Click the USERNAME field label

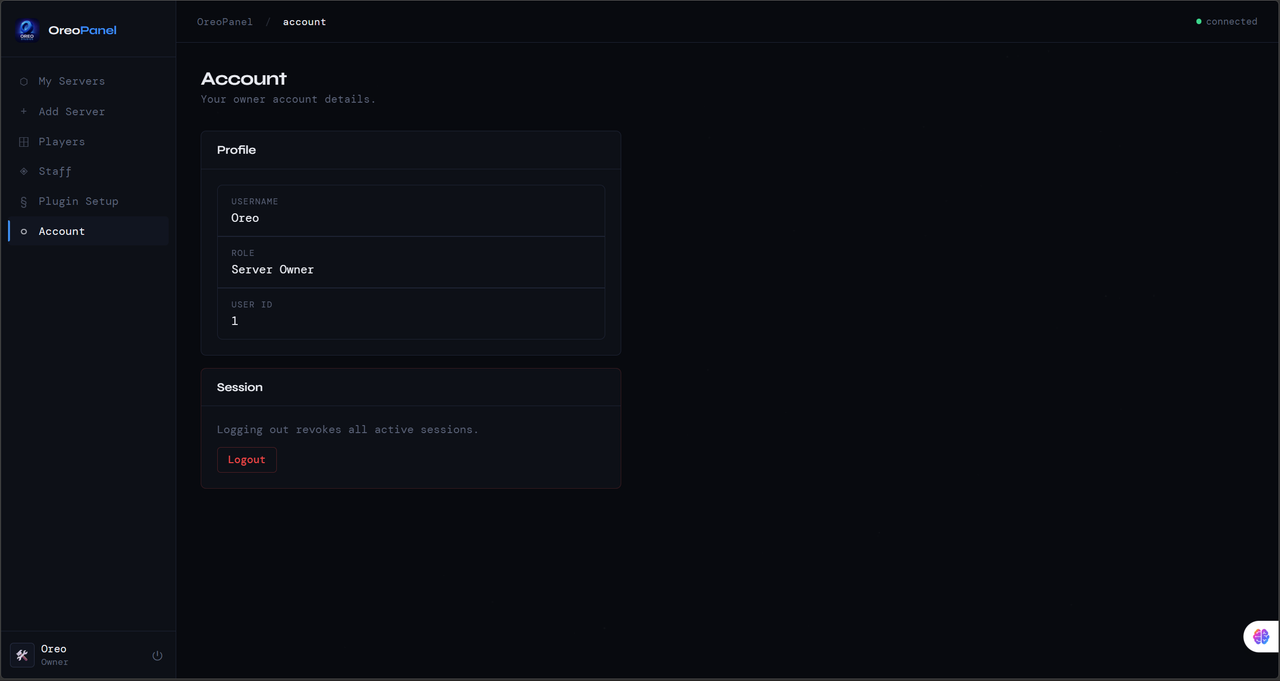coord(255,202)
